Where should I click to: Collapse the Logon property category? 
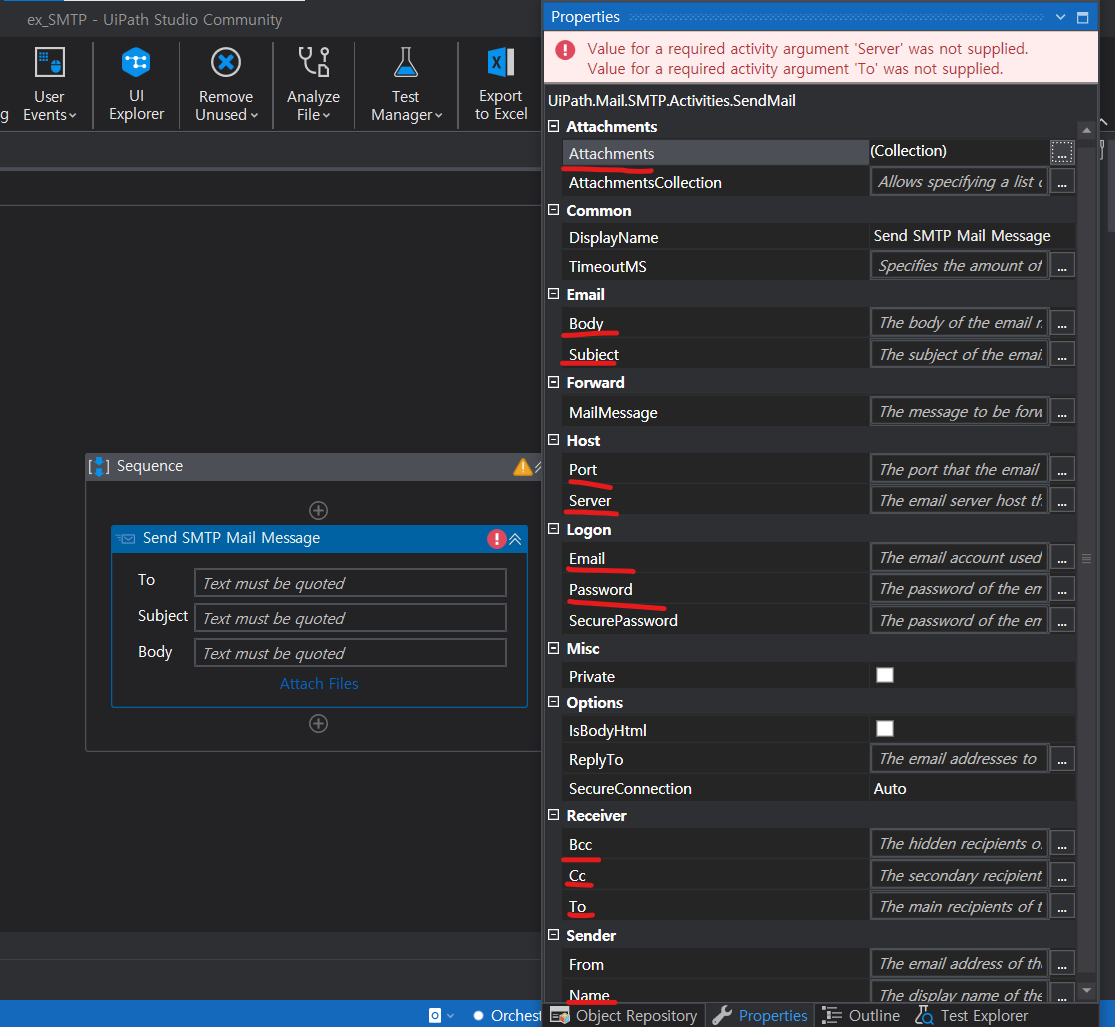pos(554,528)
